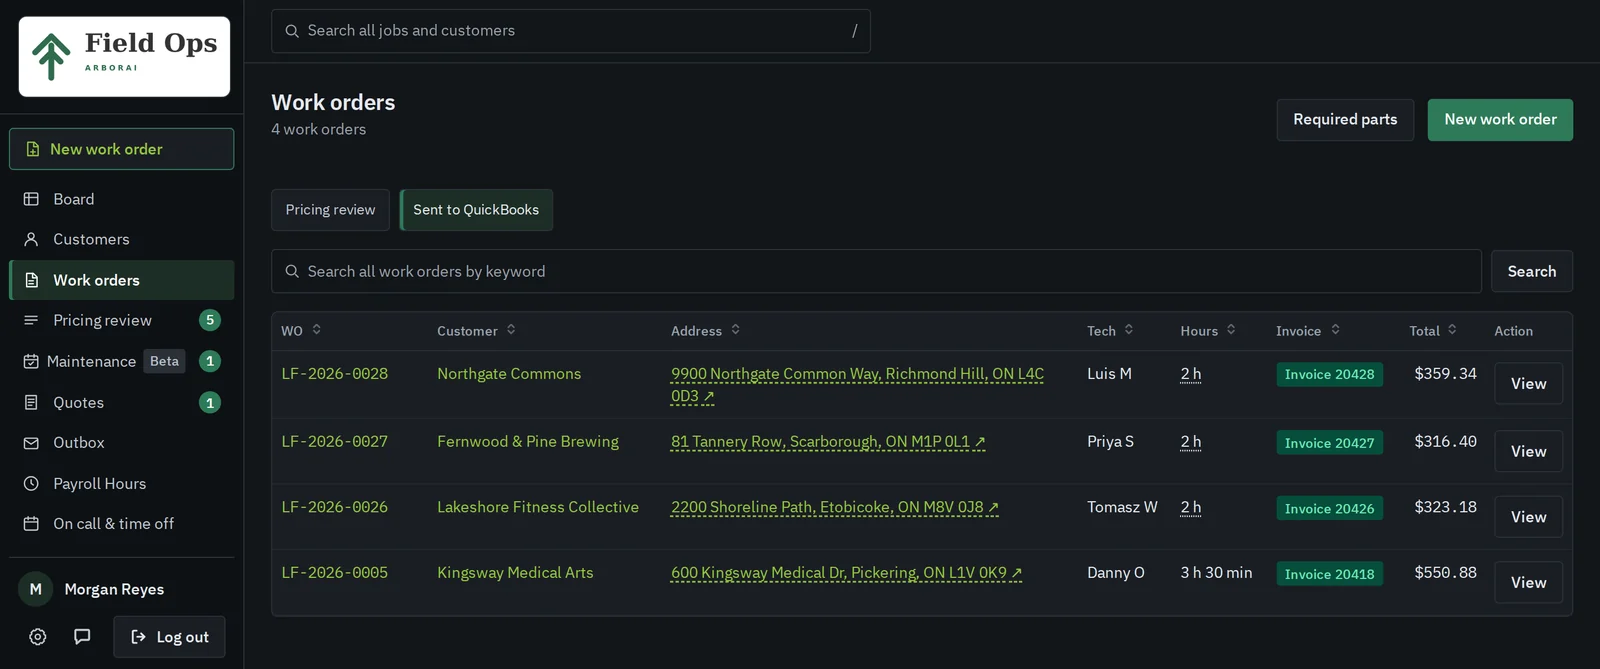1600x669 pixels.
Task: Open 81 Tannery Row address link
Action: (x=828, y=441)
